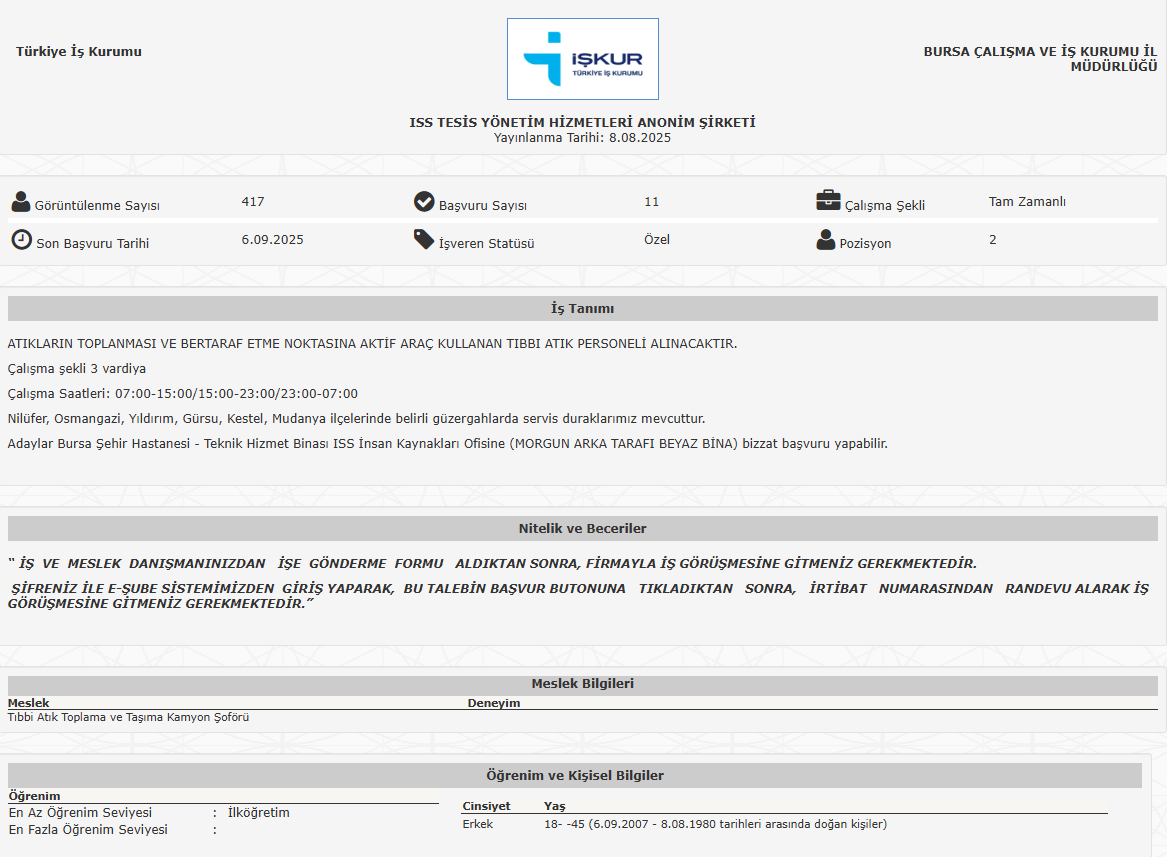
Task: Click the 'En Fazla Öğrenim Seviyesi' label
Action: tap(89, 829)
